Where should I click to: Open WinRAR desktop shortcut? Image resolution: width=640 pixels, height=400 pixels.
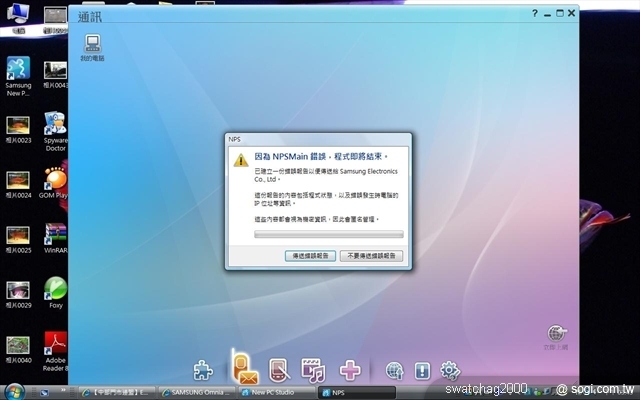(56, 238)
